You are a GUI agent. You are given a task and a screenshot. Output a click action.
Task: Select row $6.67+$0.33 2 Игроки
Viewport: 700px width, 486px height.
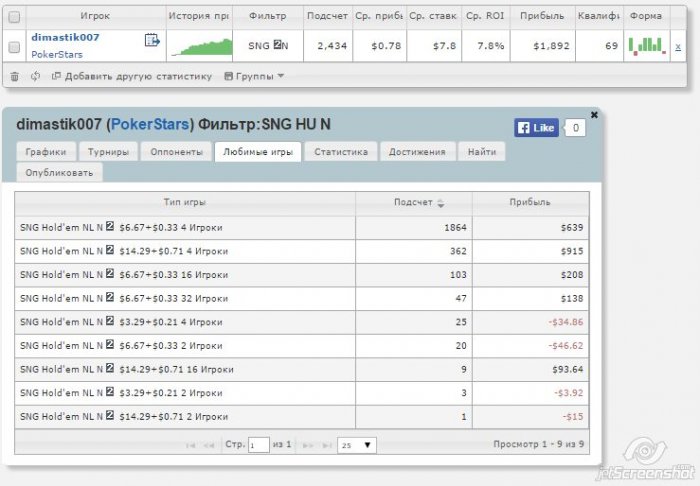coord(302,346)
